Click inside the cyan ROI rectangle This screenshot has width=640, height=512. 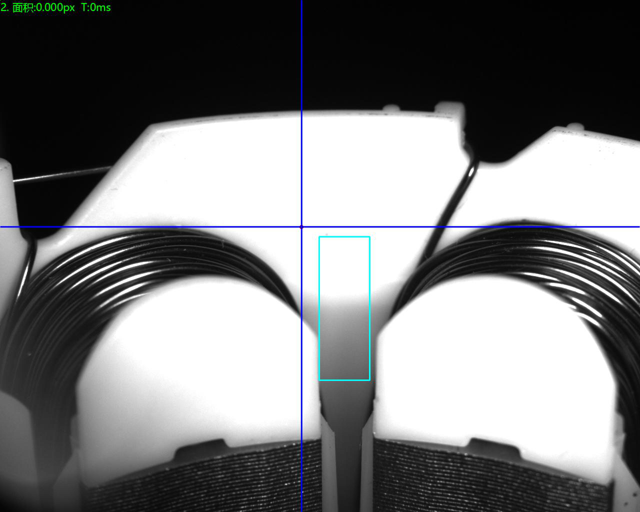[x=344, y=308]
